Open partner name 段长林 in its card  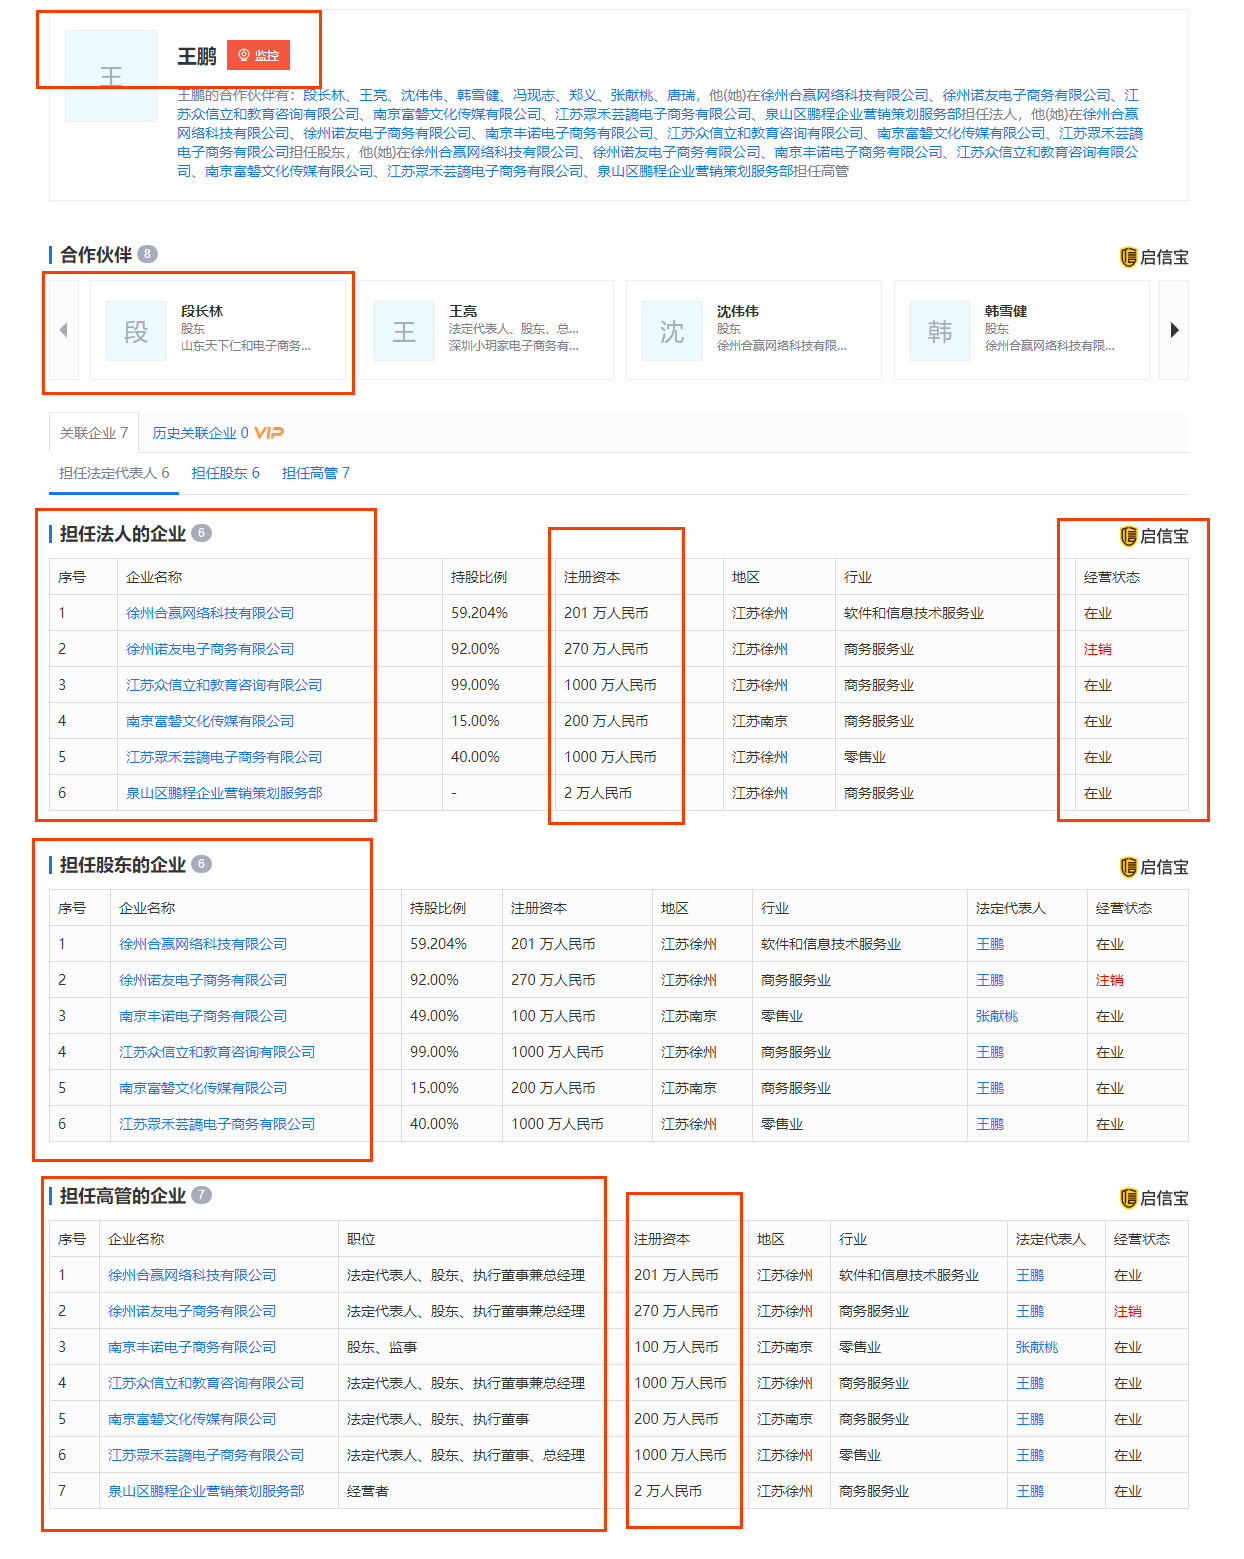coord(202,311)
